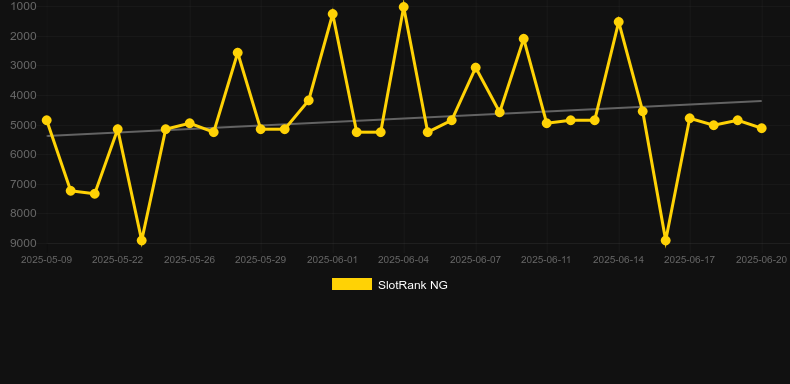The width and height of the screenshot is (790, 384).
Task: Select the data point above 2025-05-22
Action: coord(117,130)
